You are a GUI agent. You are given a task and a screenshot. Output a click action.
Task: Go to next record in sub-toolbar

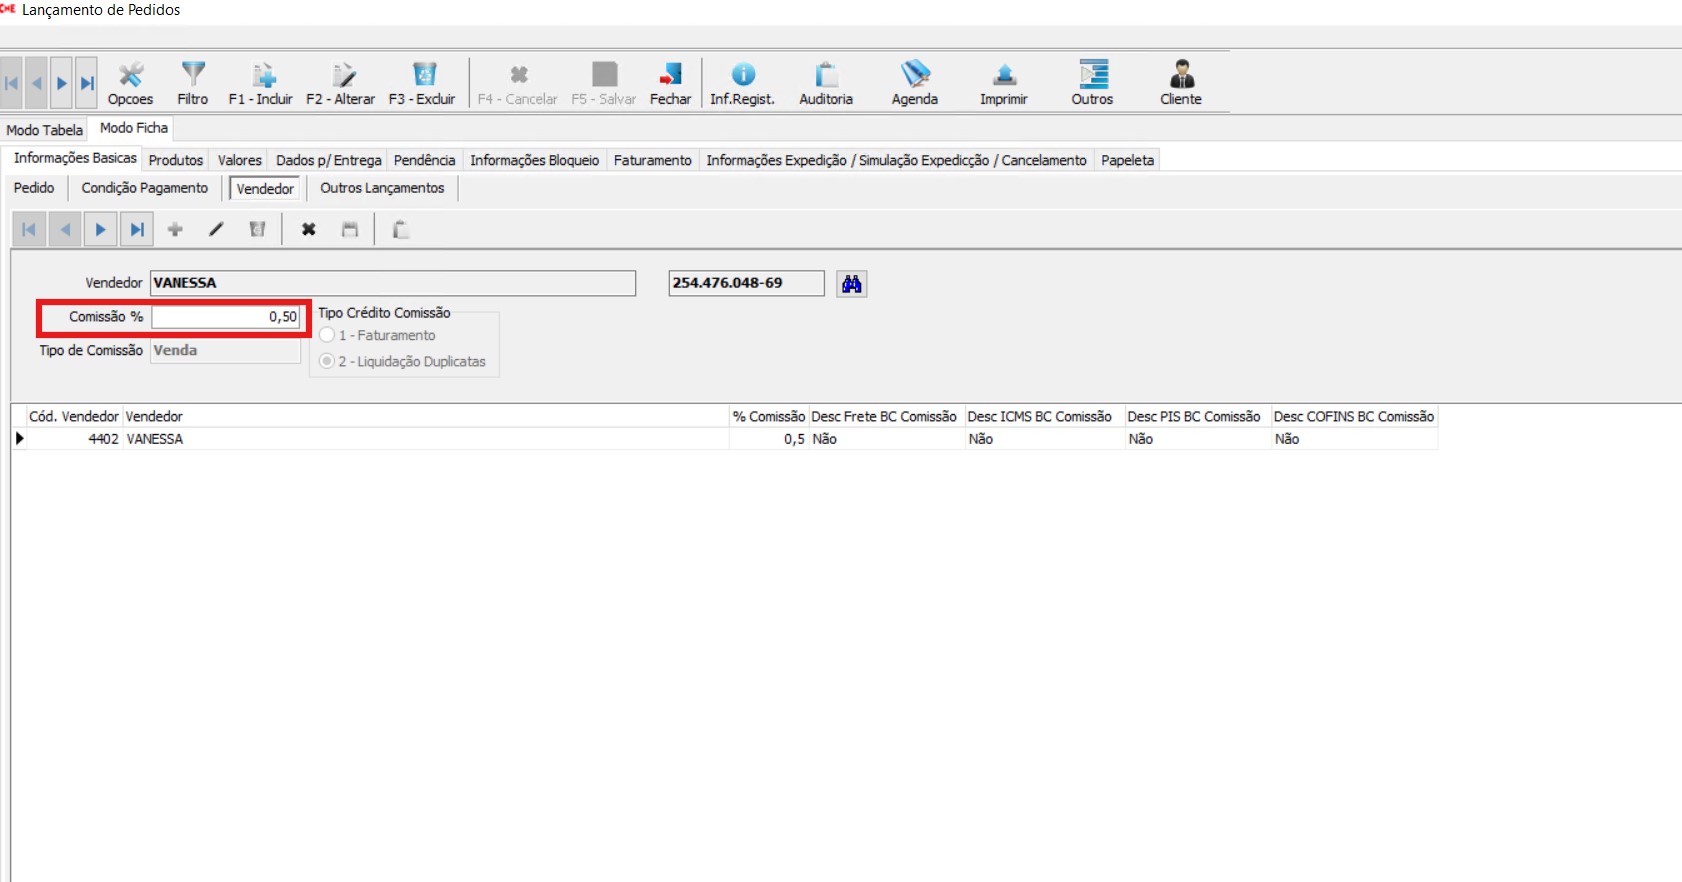pyautogui.click(x=100, y=230)
